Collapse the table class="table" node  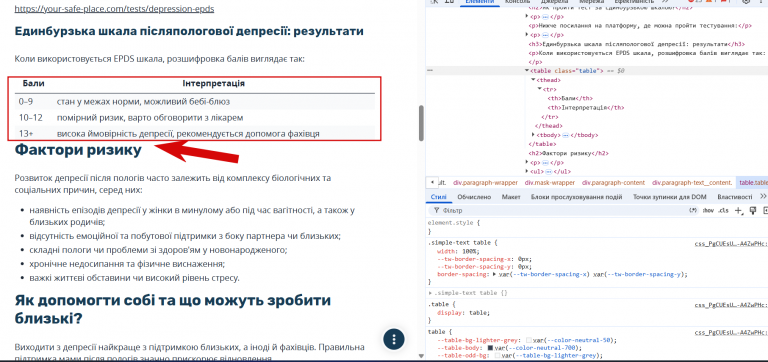coord(527,71)
